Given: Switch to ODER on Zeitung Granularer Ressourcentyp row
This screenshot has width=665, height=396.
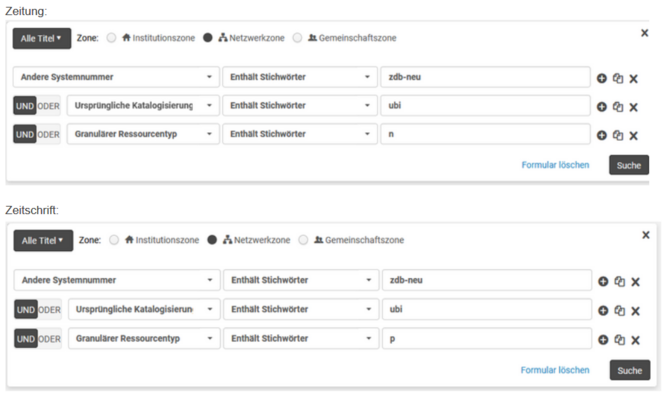Looking at the screenshot, I should [48, 134].
